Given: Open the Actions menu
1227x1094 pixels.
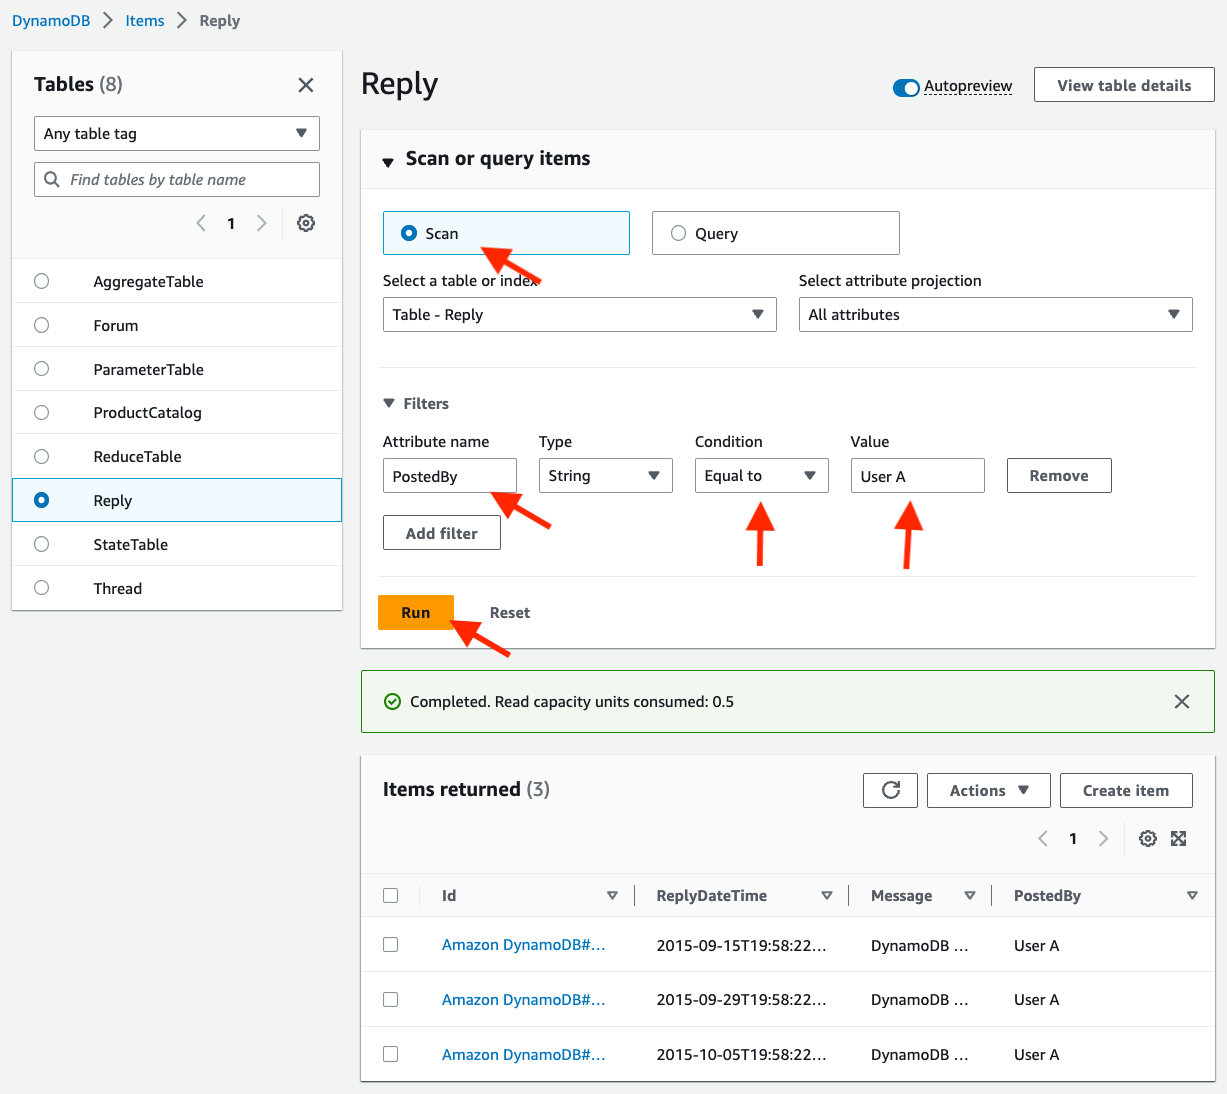Looking at the screenshot, I should [x=989, y=790].
